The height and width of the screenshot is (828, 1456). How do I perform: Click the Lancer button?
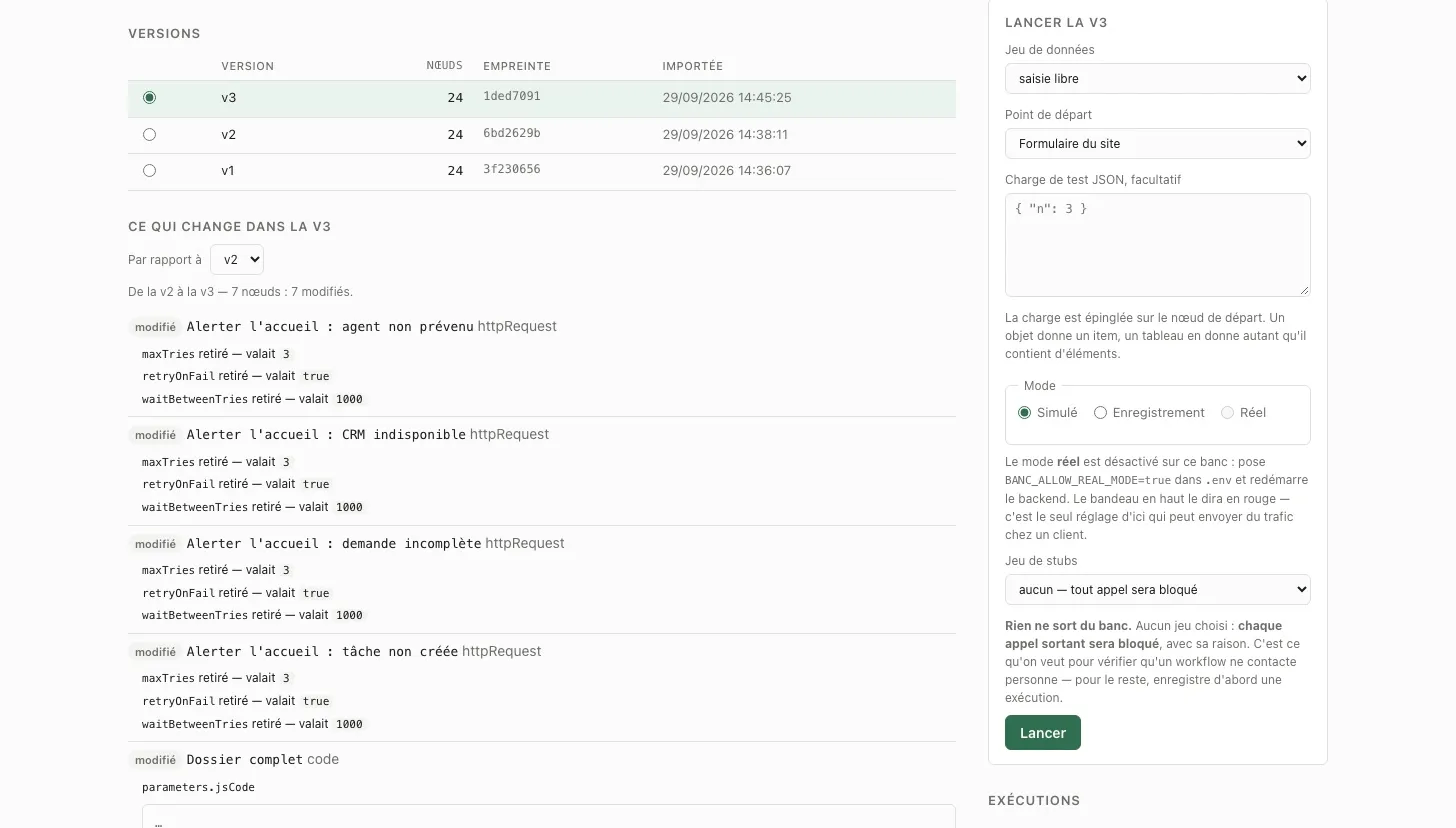point(1042,732)
